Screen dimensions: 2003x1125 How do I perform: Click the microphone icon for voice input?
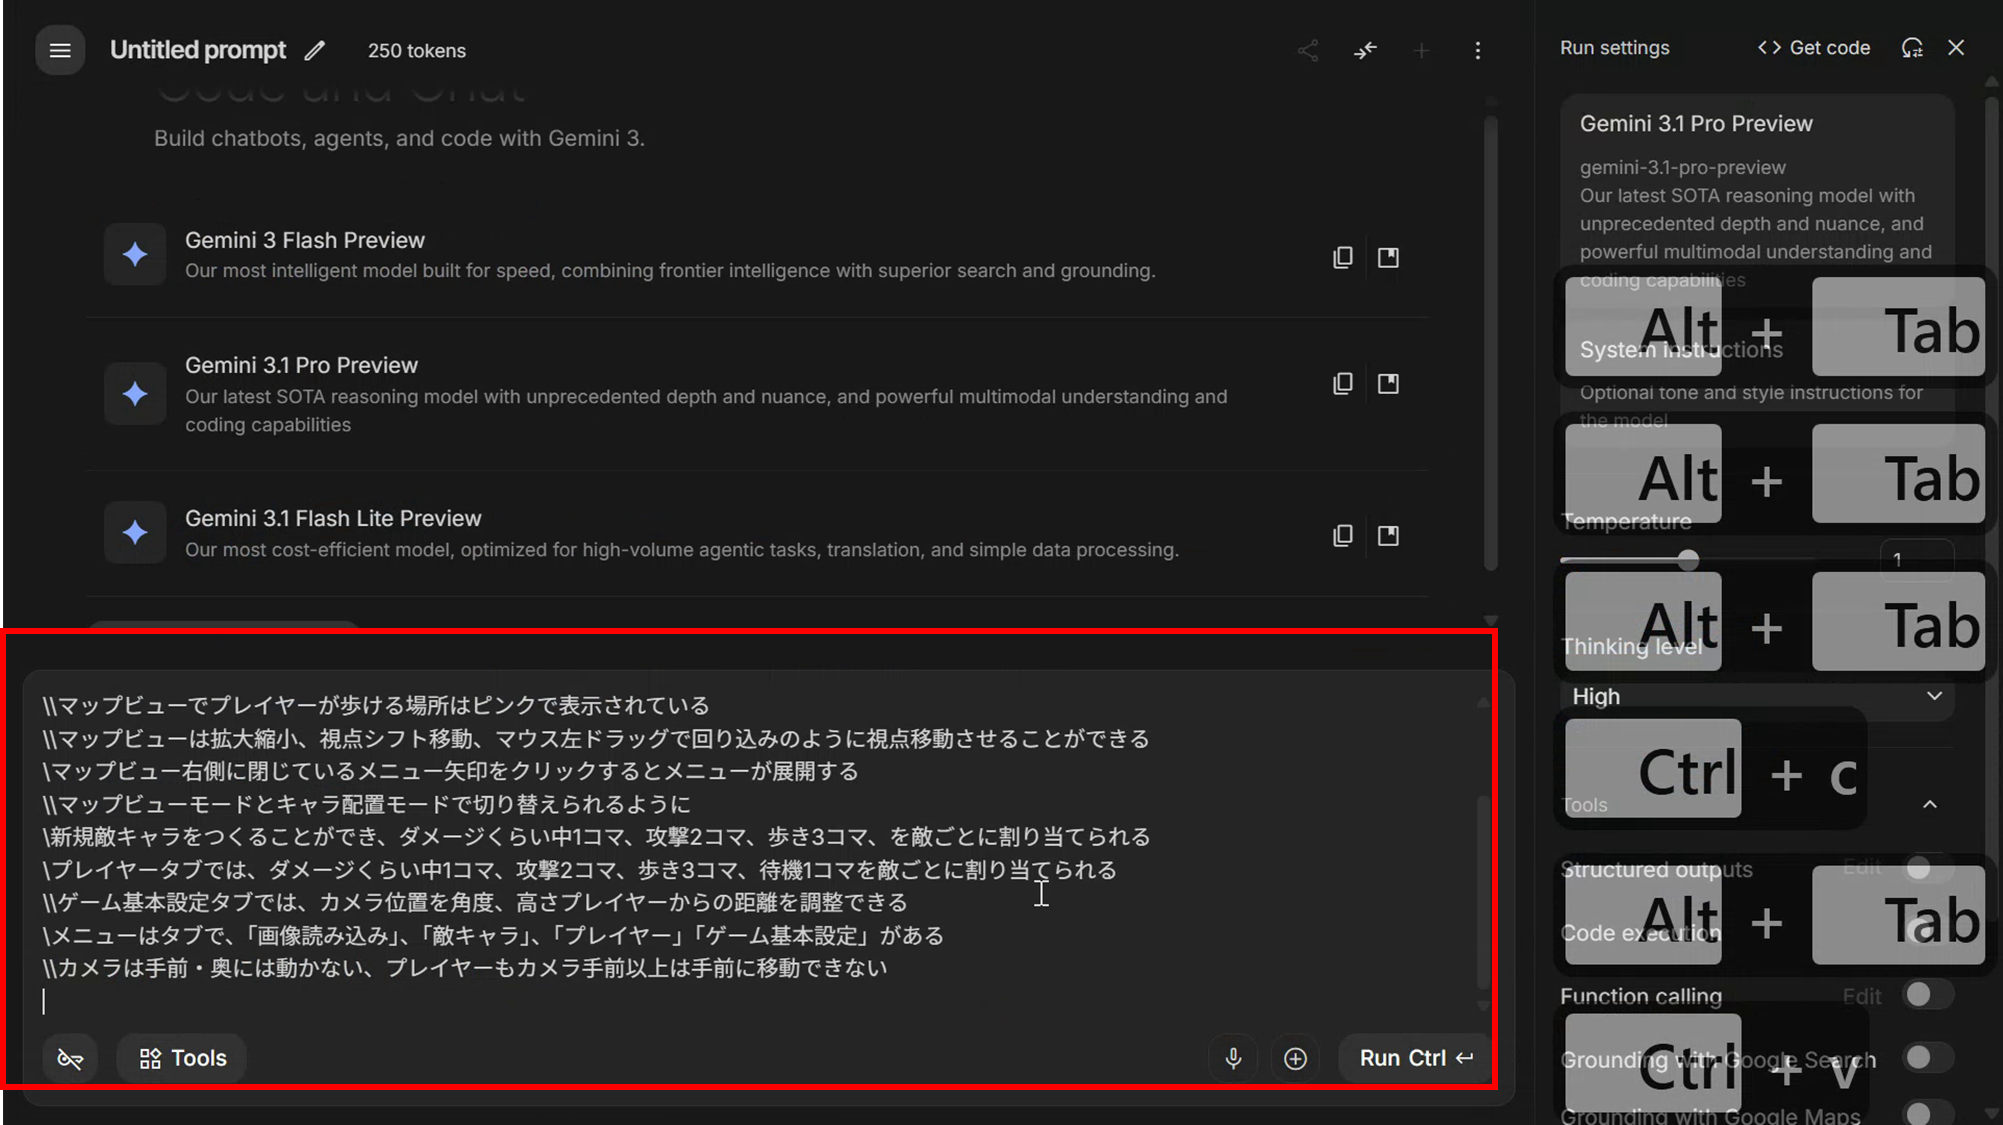(x=1233, y=1058)
